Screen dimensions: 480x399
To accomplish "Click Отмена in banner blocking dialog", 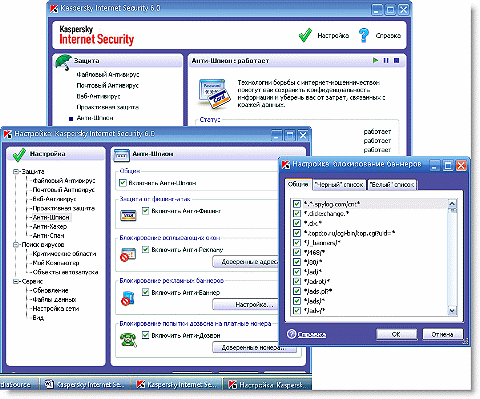I will (442, 334).
